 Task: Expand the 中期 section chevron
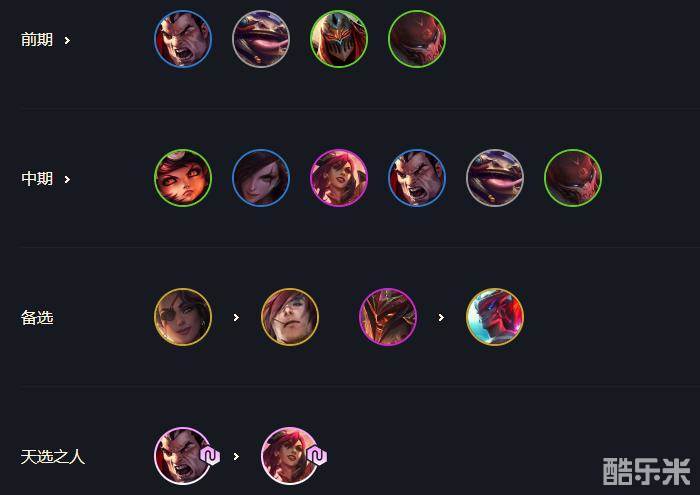(67, 179)
